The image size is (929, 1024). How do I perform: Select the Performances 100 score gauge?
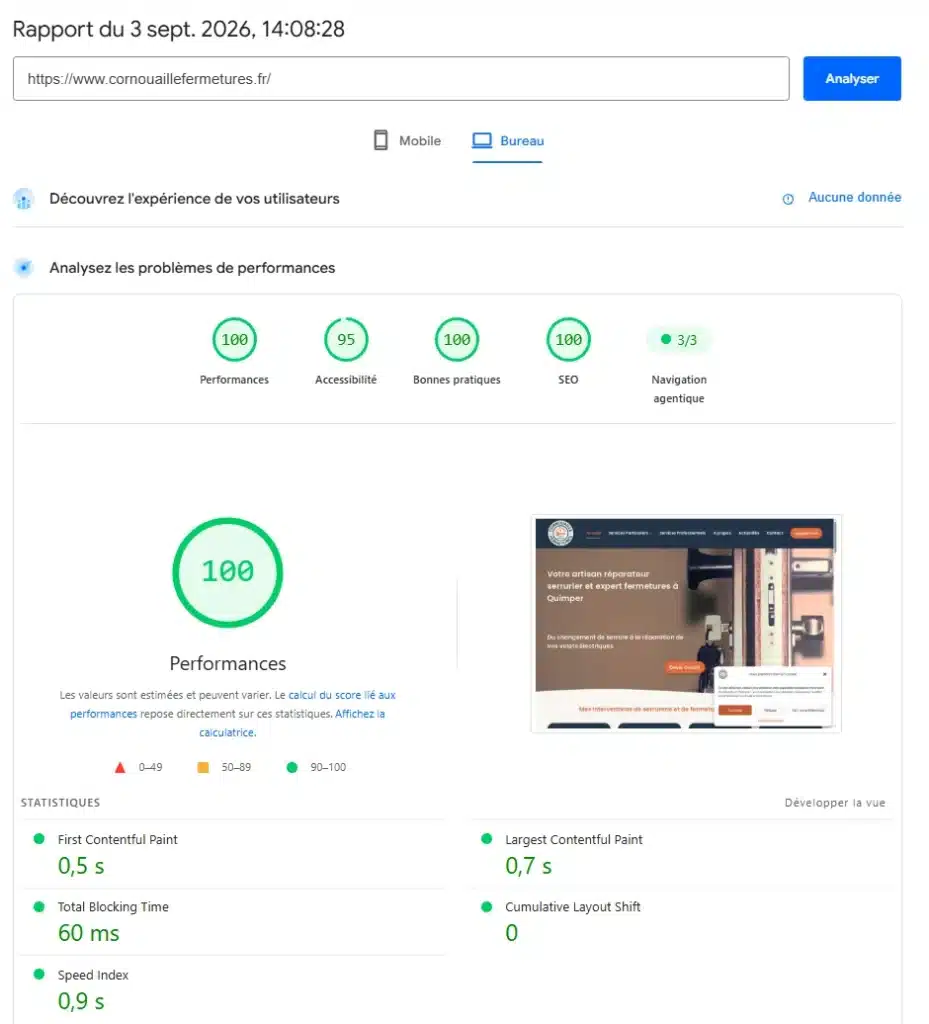234,340
